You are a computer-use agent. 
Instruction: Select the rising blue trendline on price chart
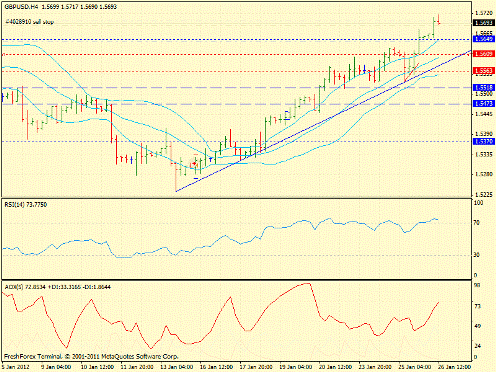[323, 121]
